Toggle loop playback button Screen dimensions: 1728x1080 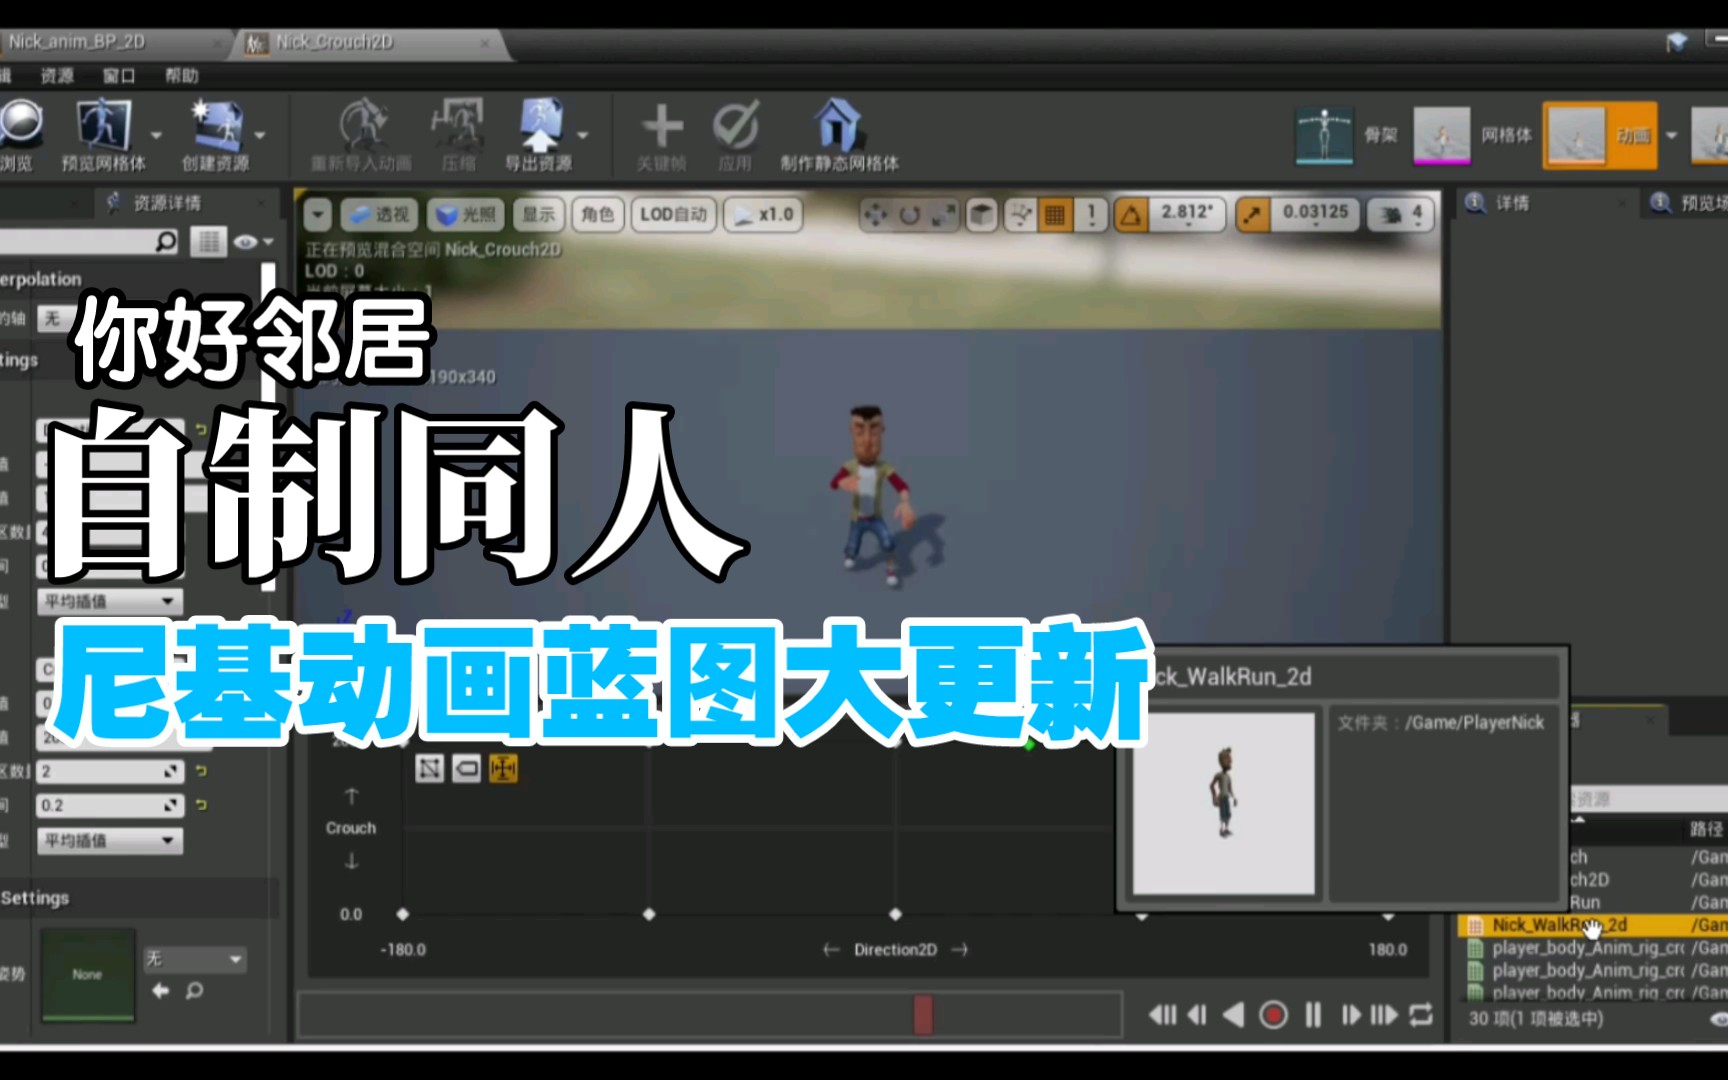(x=1421, y=1015)
